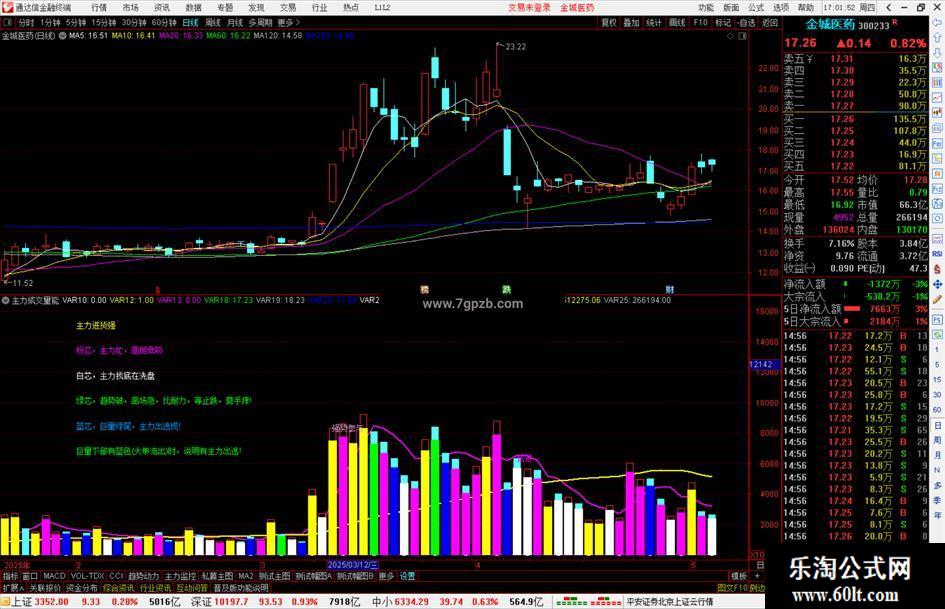Image resolution: width=945 pixels, height=609 pixels.
Task: Click the split-pane icon at chart top right
Action: (x=742, y=36)
